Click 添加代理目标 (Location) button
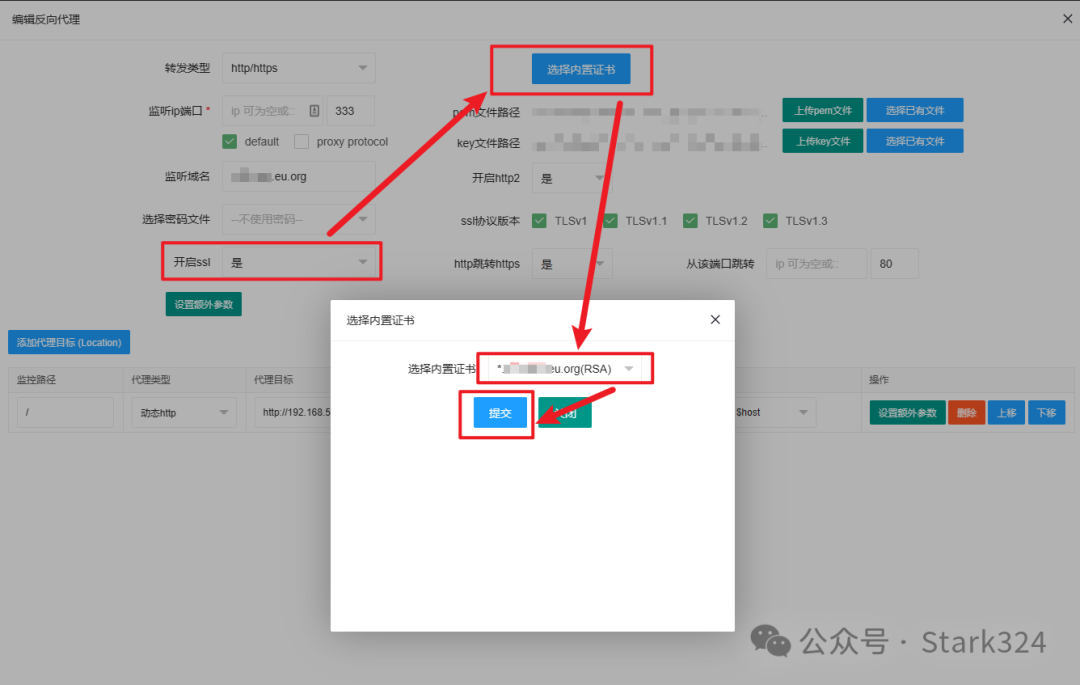Viewport: 1080px width, 685px height. (x=69, y=342)
